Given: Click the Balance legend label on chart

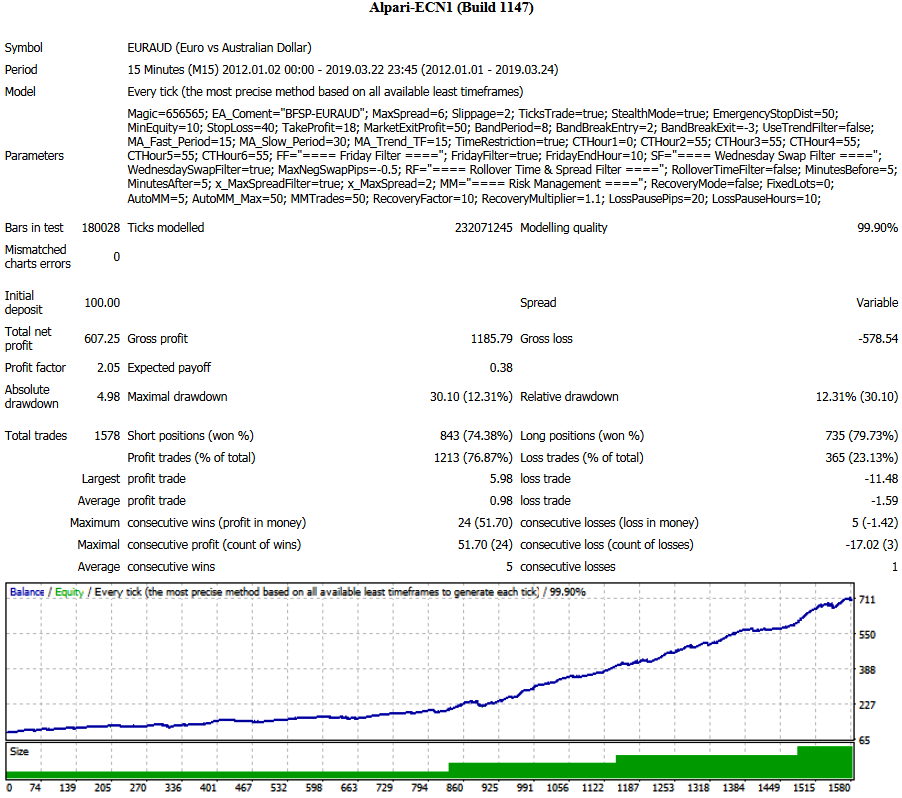Looking at the screenshot, I should coord(27,592).
